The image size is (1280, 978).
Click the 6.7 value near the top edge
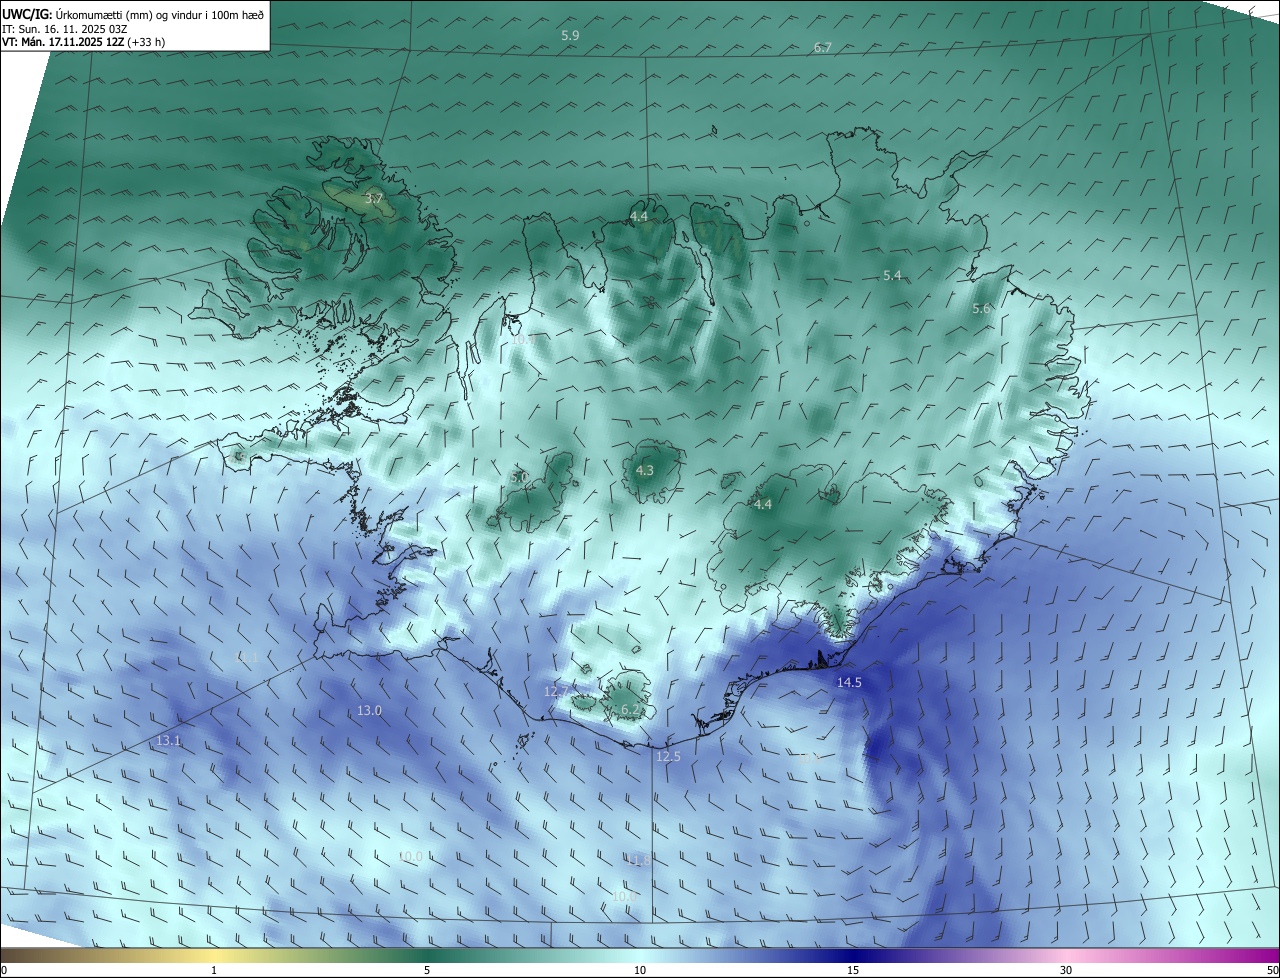(x=823, y=48)
